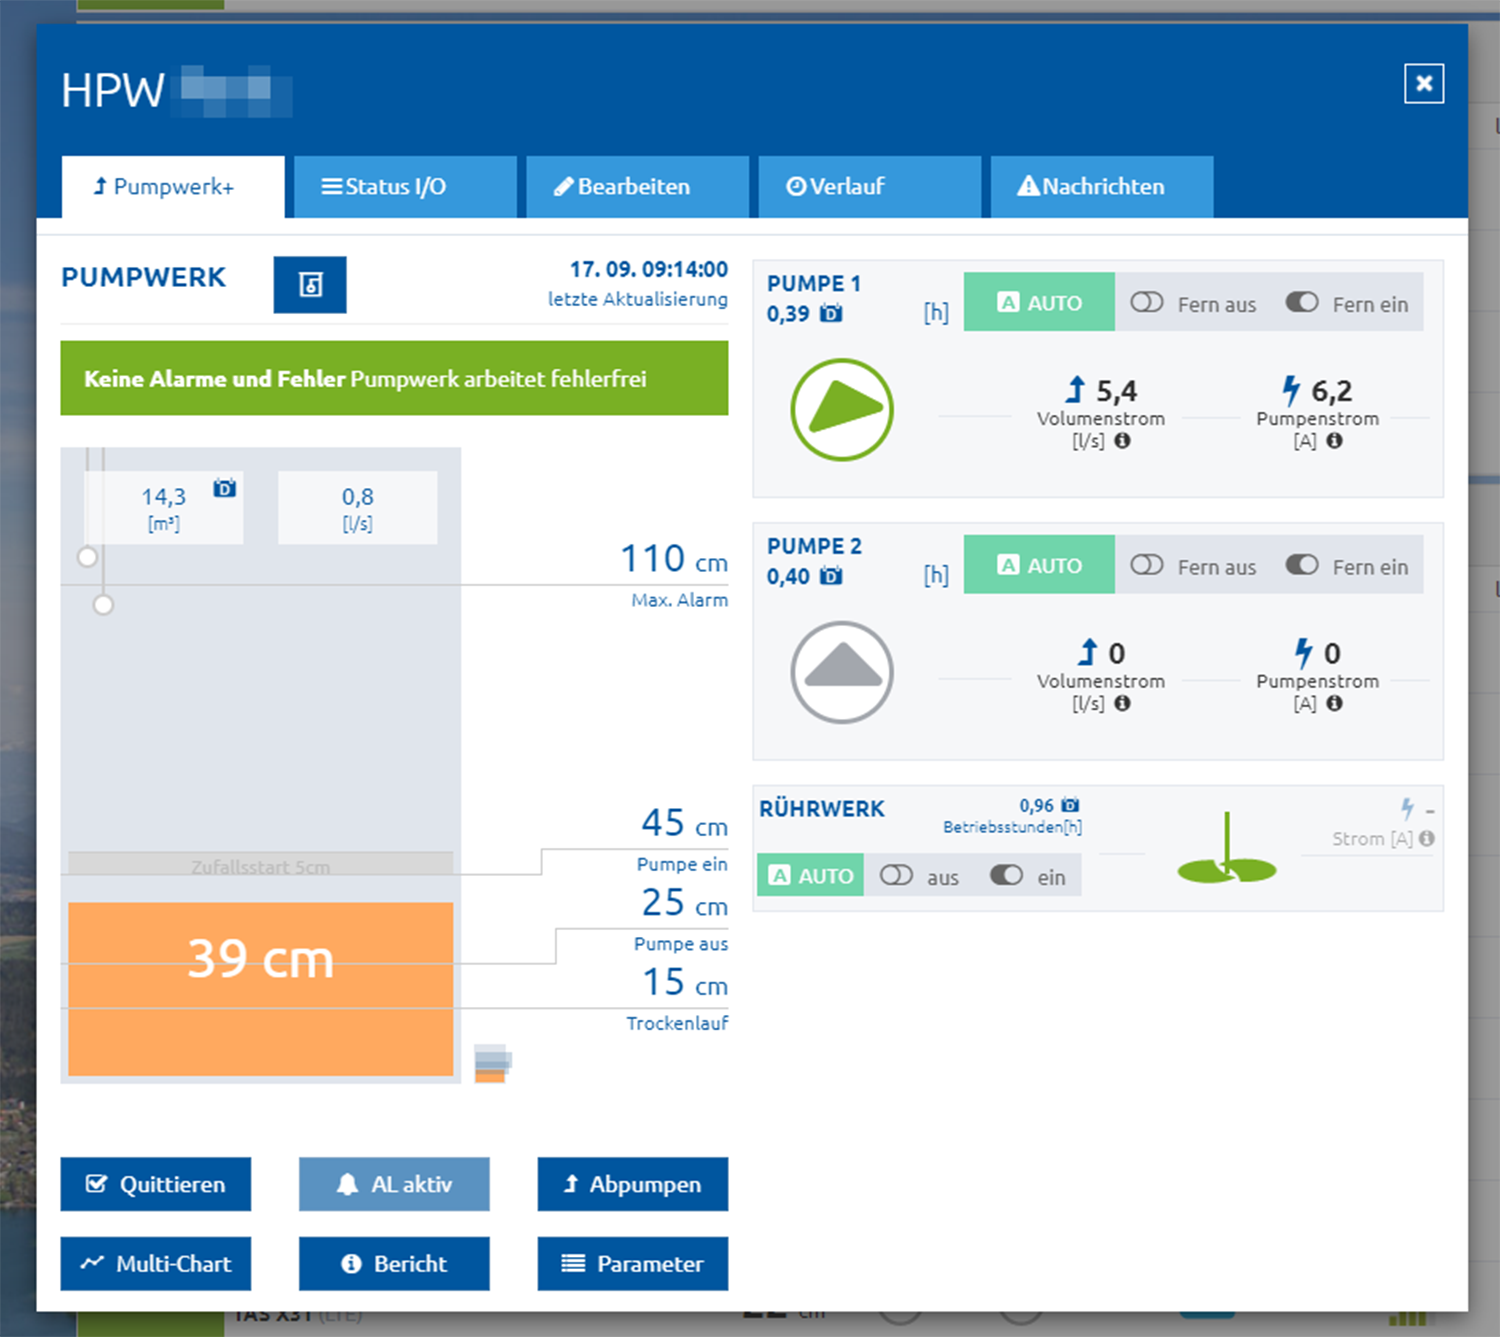Image resolution: width=1500 pixels, height=1337 pixels.
Task: Click the Abpumpen button
Action: tap(632, 1184)
